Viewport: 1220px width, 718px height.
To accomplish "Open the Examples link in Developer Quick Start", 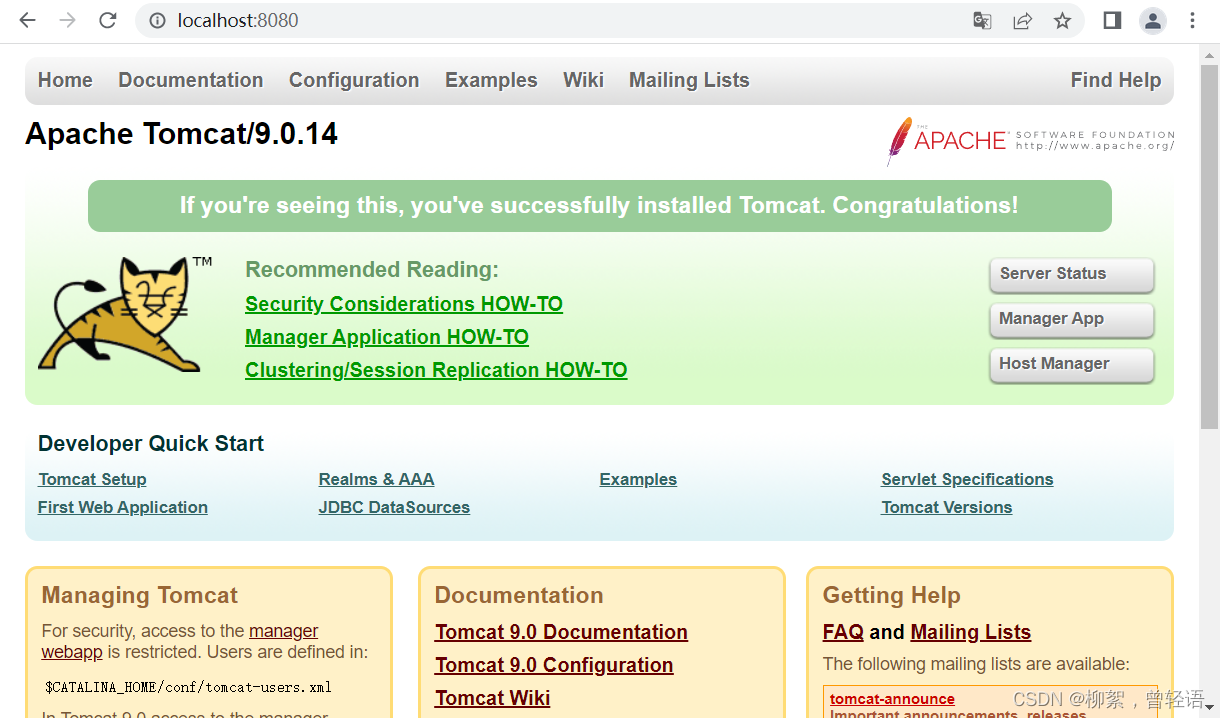I will coord(638,479).
